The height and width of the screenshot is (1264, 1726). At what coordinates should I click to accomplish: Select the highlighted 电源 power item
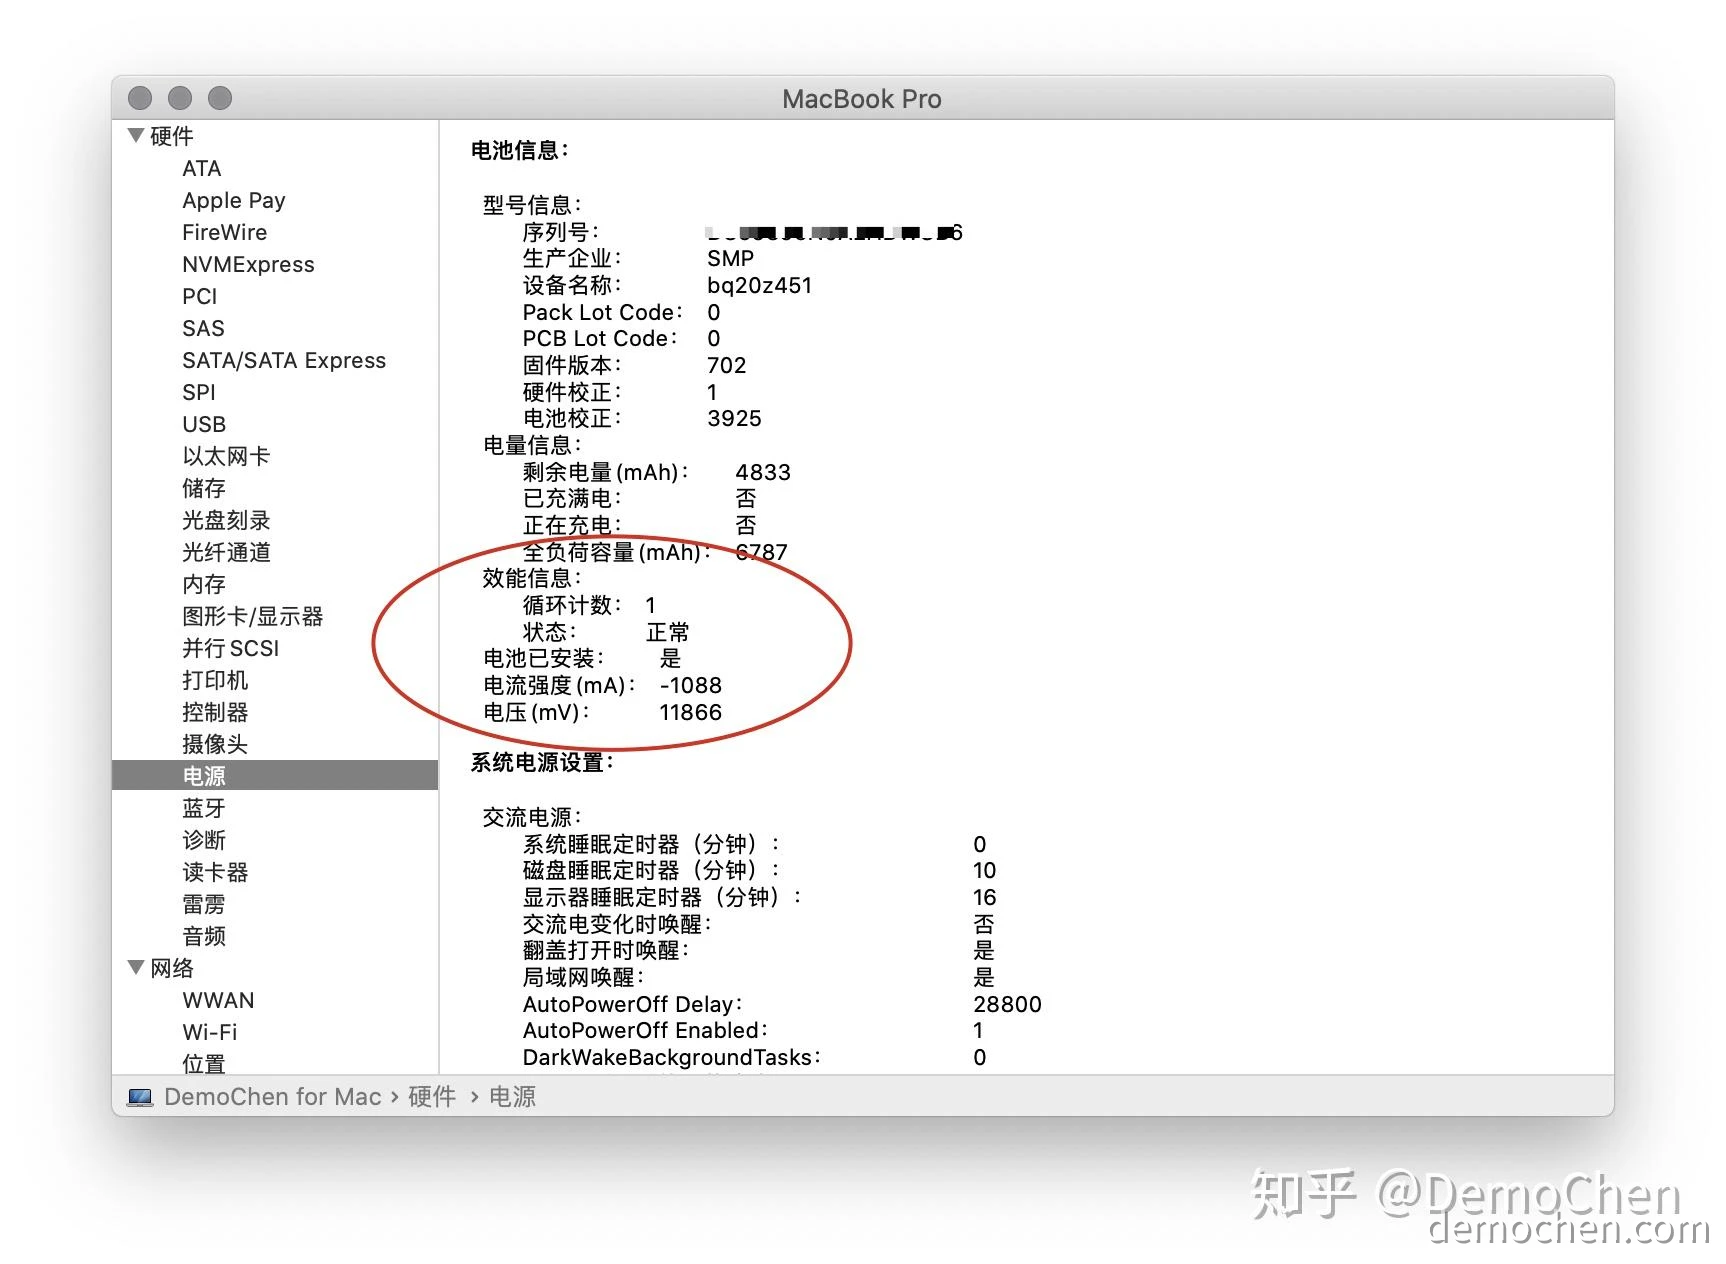point(275,775)
